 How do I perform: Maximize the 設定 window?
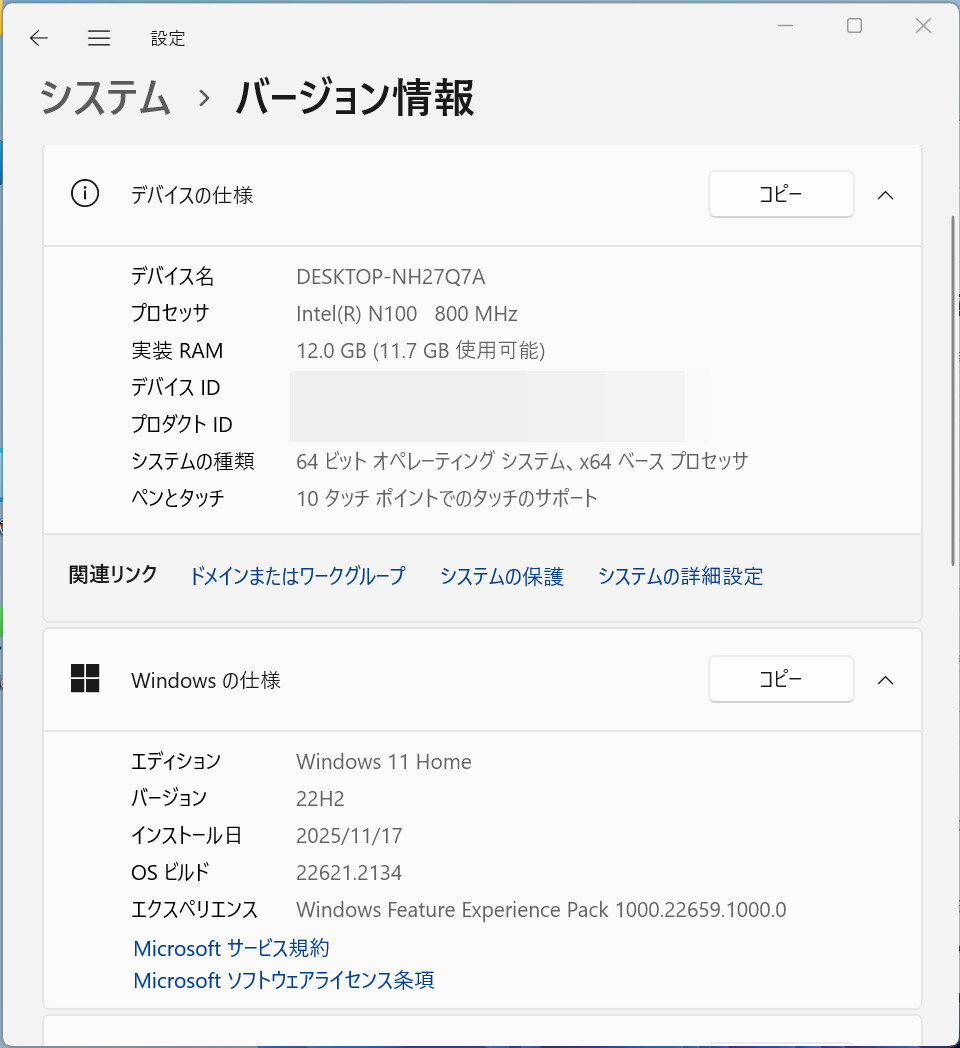tap(854, 26)
